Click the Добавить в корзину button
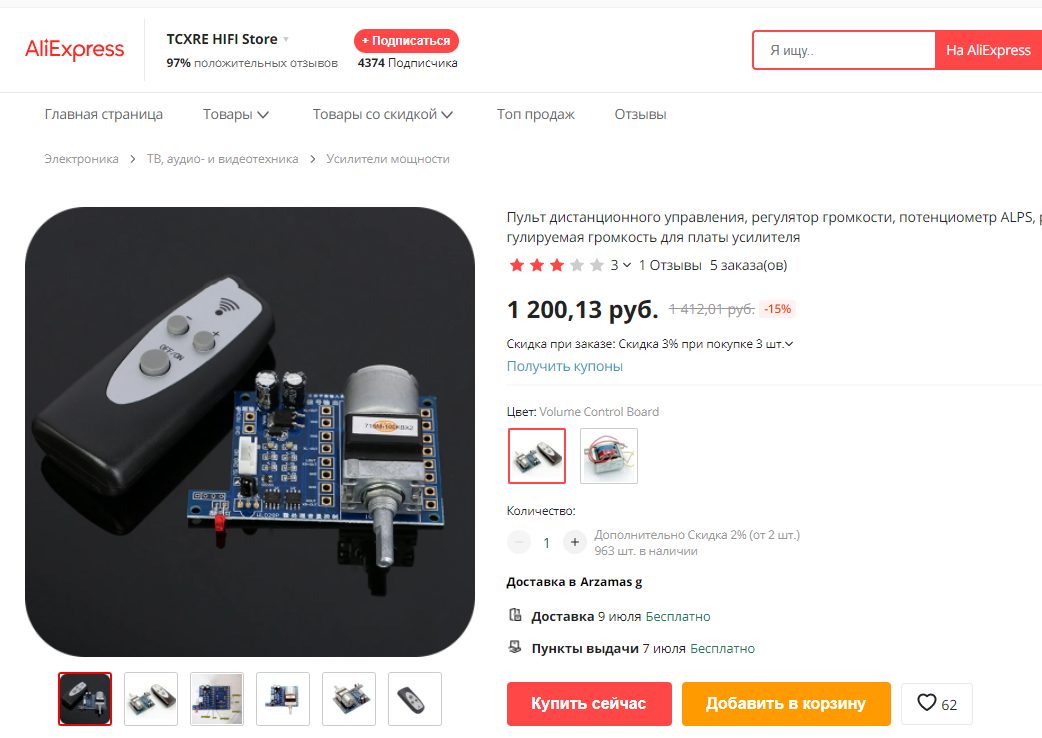1042x738 pixels. (x=786, y=703)
